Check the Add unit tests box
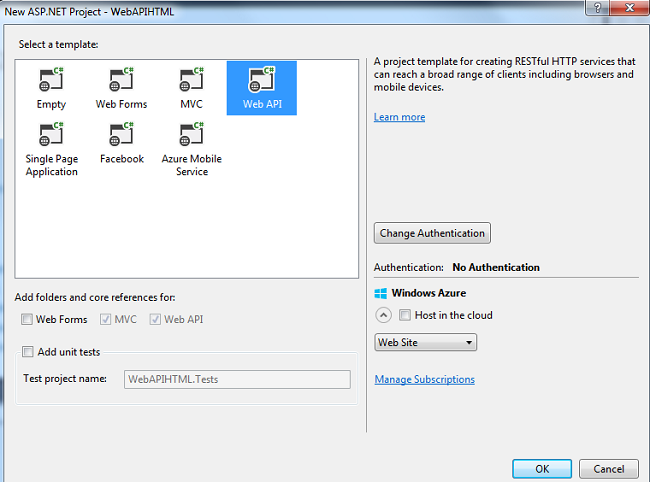This screenshot has width=650, height=482. tap(28, 352)
